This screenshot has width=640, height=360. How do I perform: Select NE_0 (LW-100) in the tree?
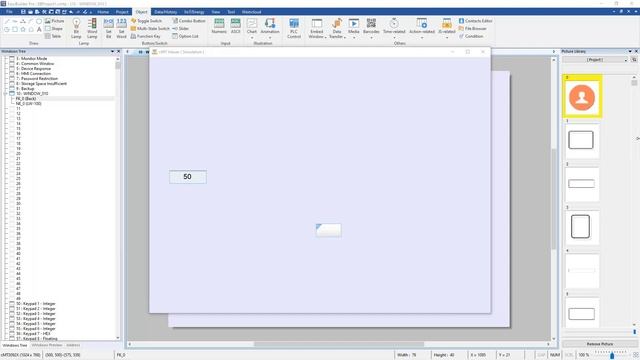[x=28, y=104]
